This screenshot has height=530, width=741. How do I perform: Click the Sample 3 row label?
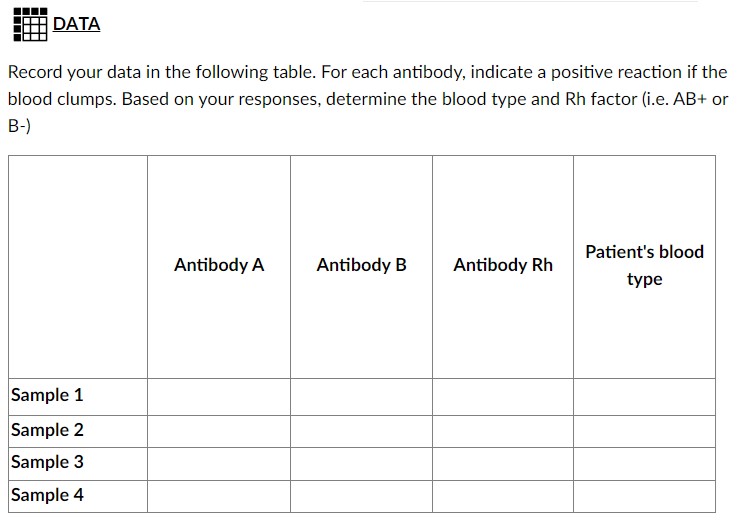pos(47,462)
